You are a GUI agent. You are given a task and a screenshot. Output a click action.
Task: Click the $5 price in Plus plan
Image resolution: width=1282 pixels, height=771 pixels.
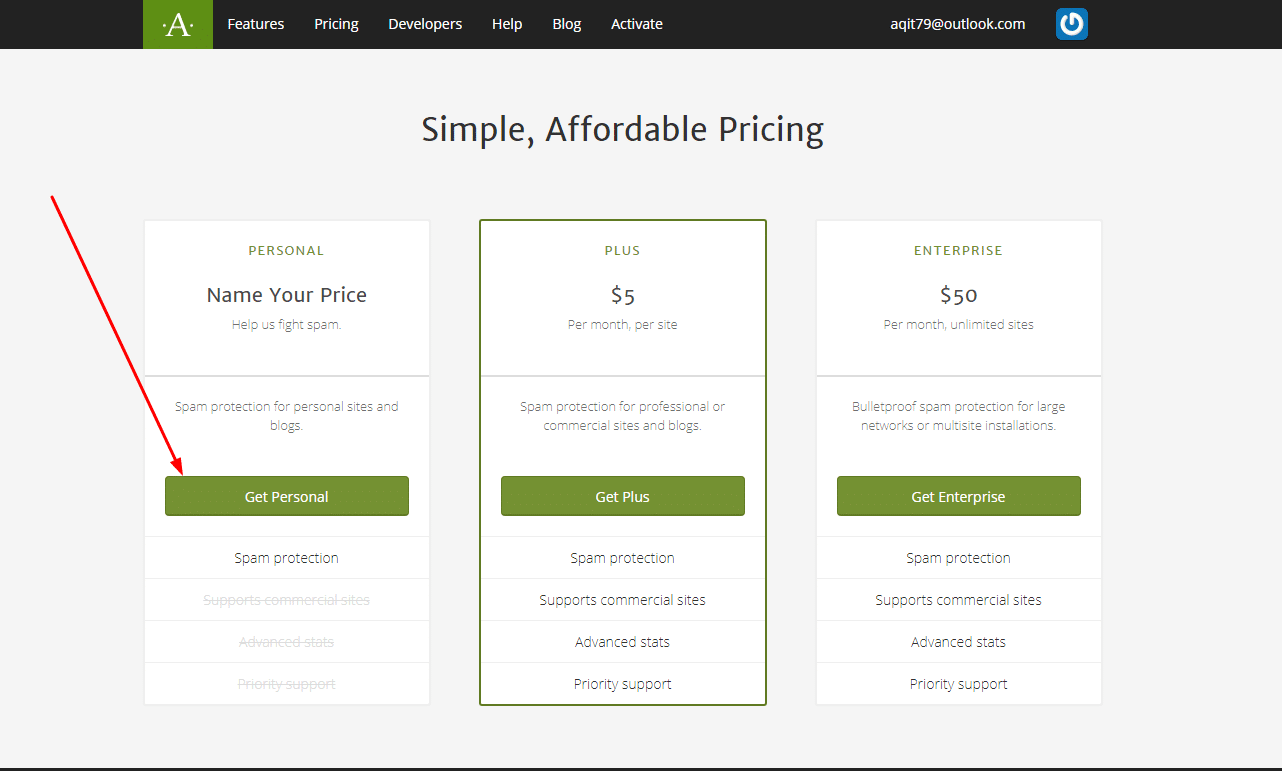[623, 295]
